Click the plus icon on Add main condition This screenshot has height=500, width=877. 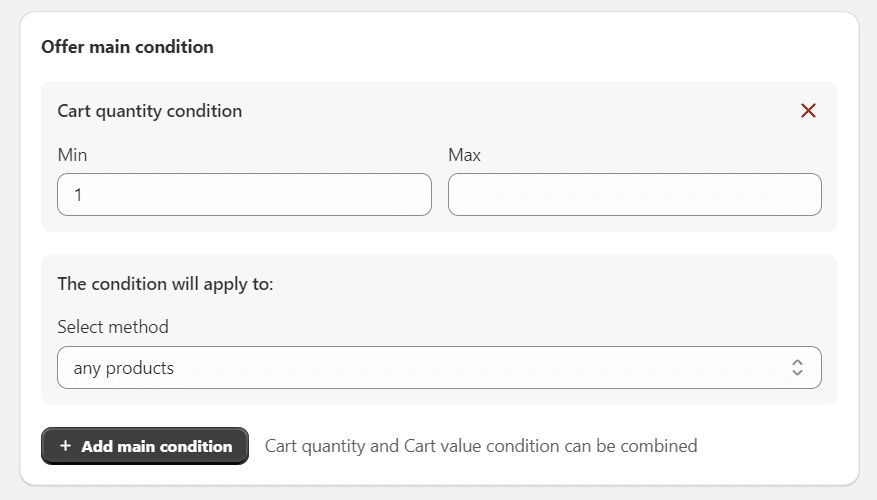coord(65,446)
